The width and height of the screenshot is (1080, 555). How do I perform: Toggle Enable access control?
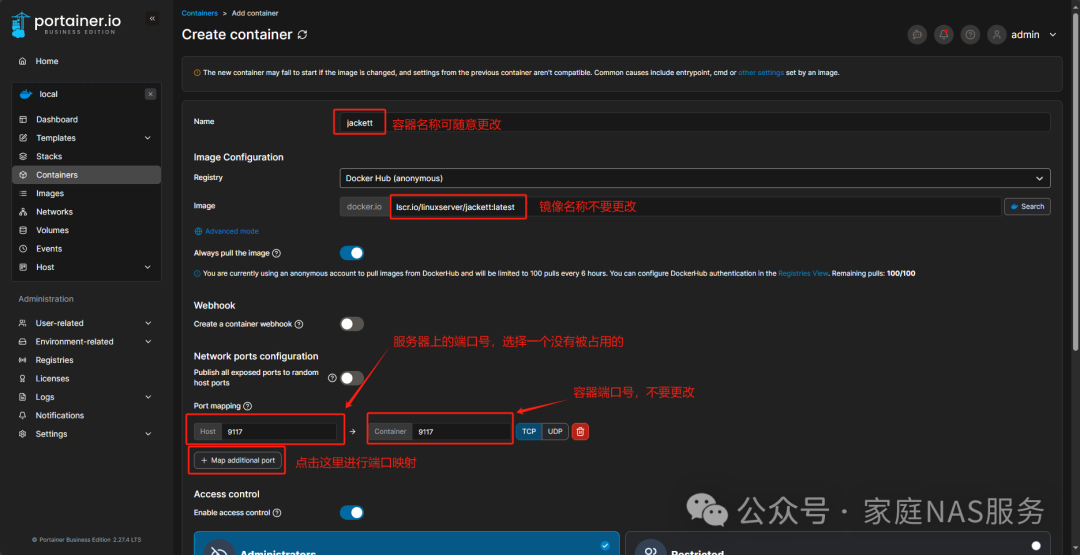[x=352, y=512]
